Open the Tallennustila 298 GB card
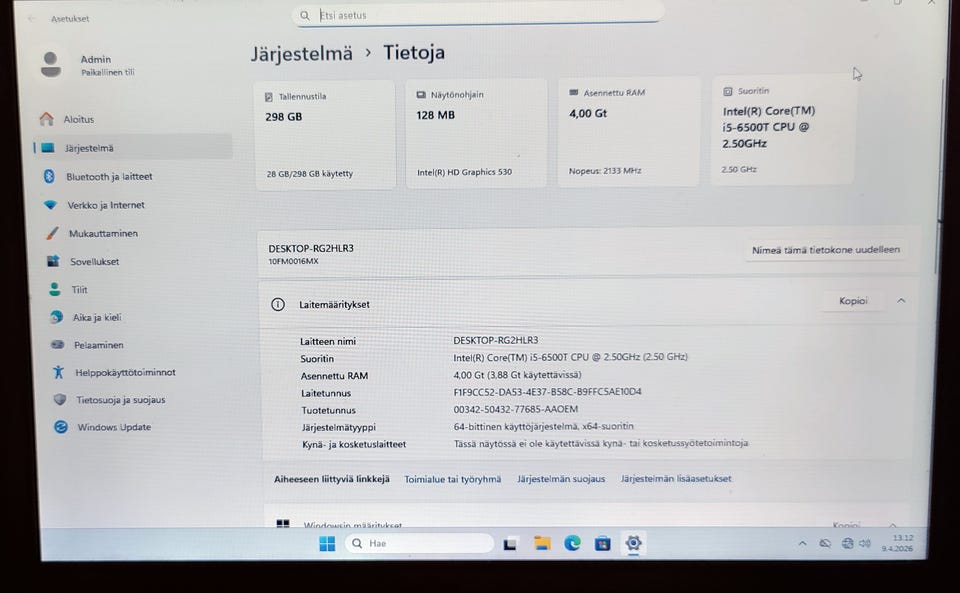 (x=325, y=135)
